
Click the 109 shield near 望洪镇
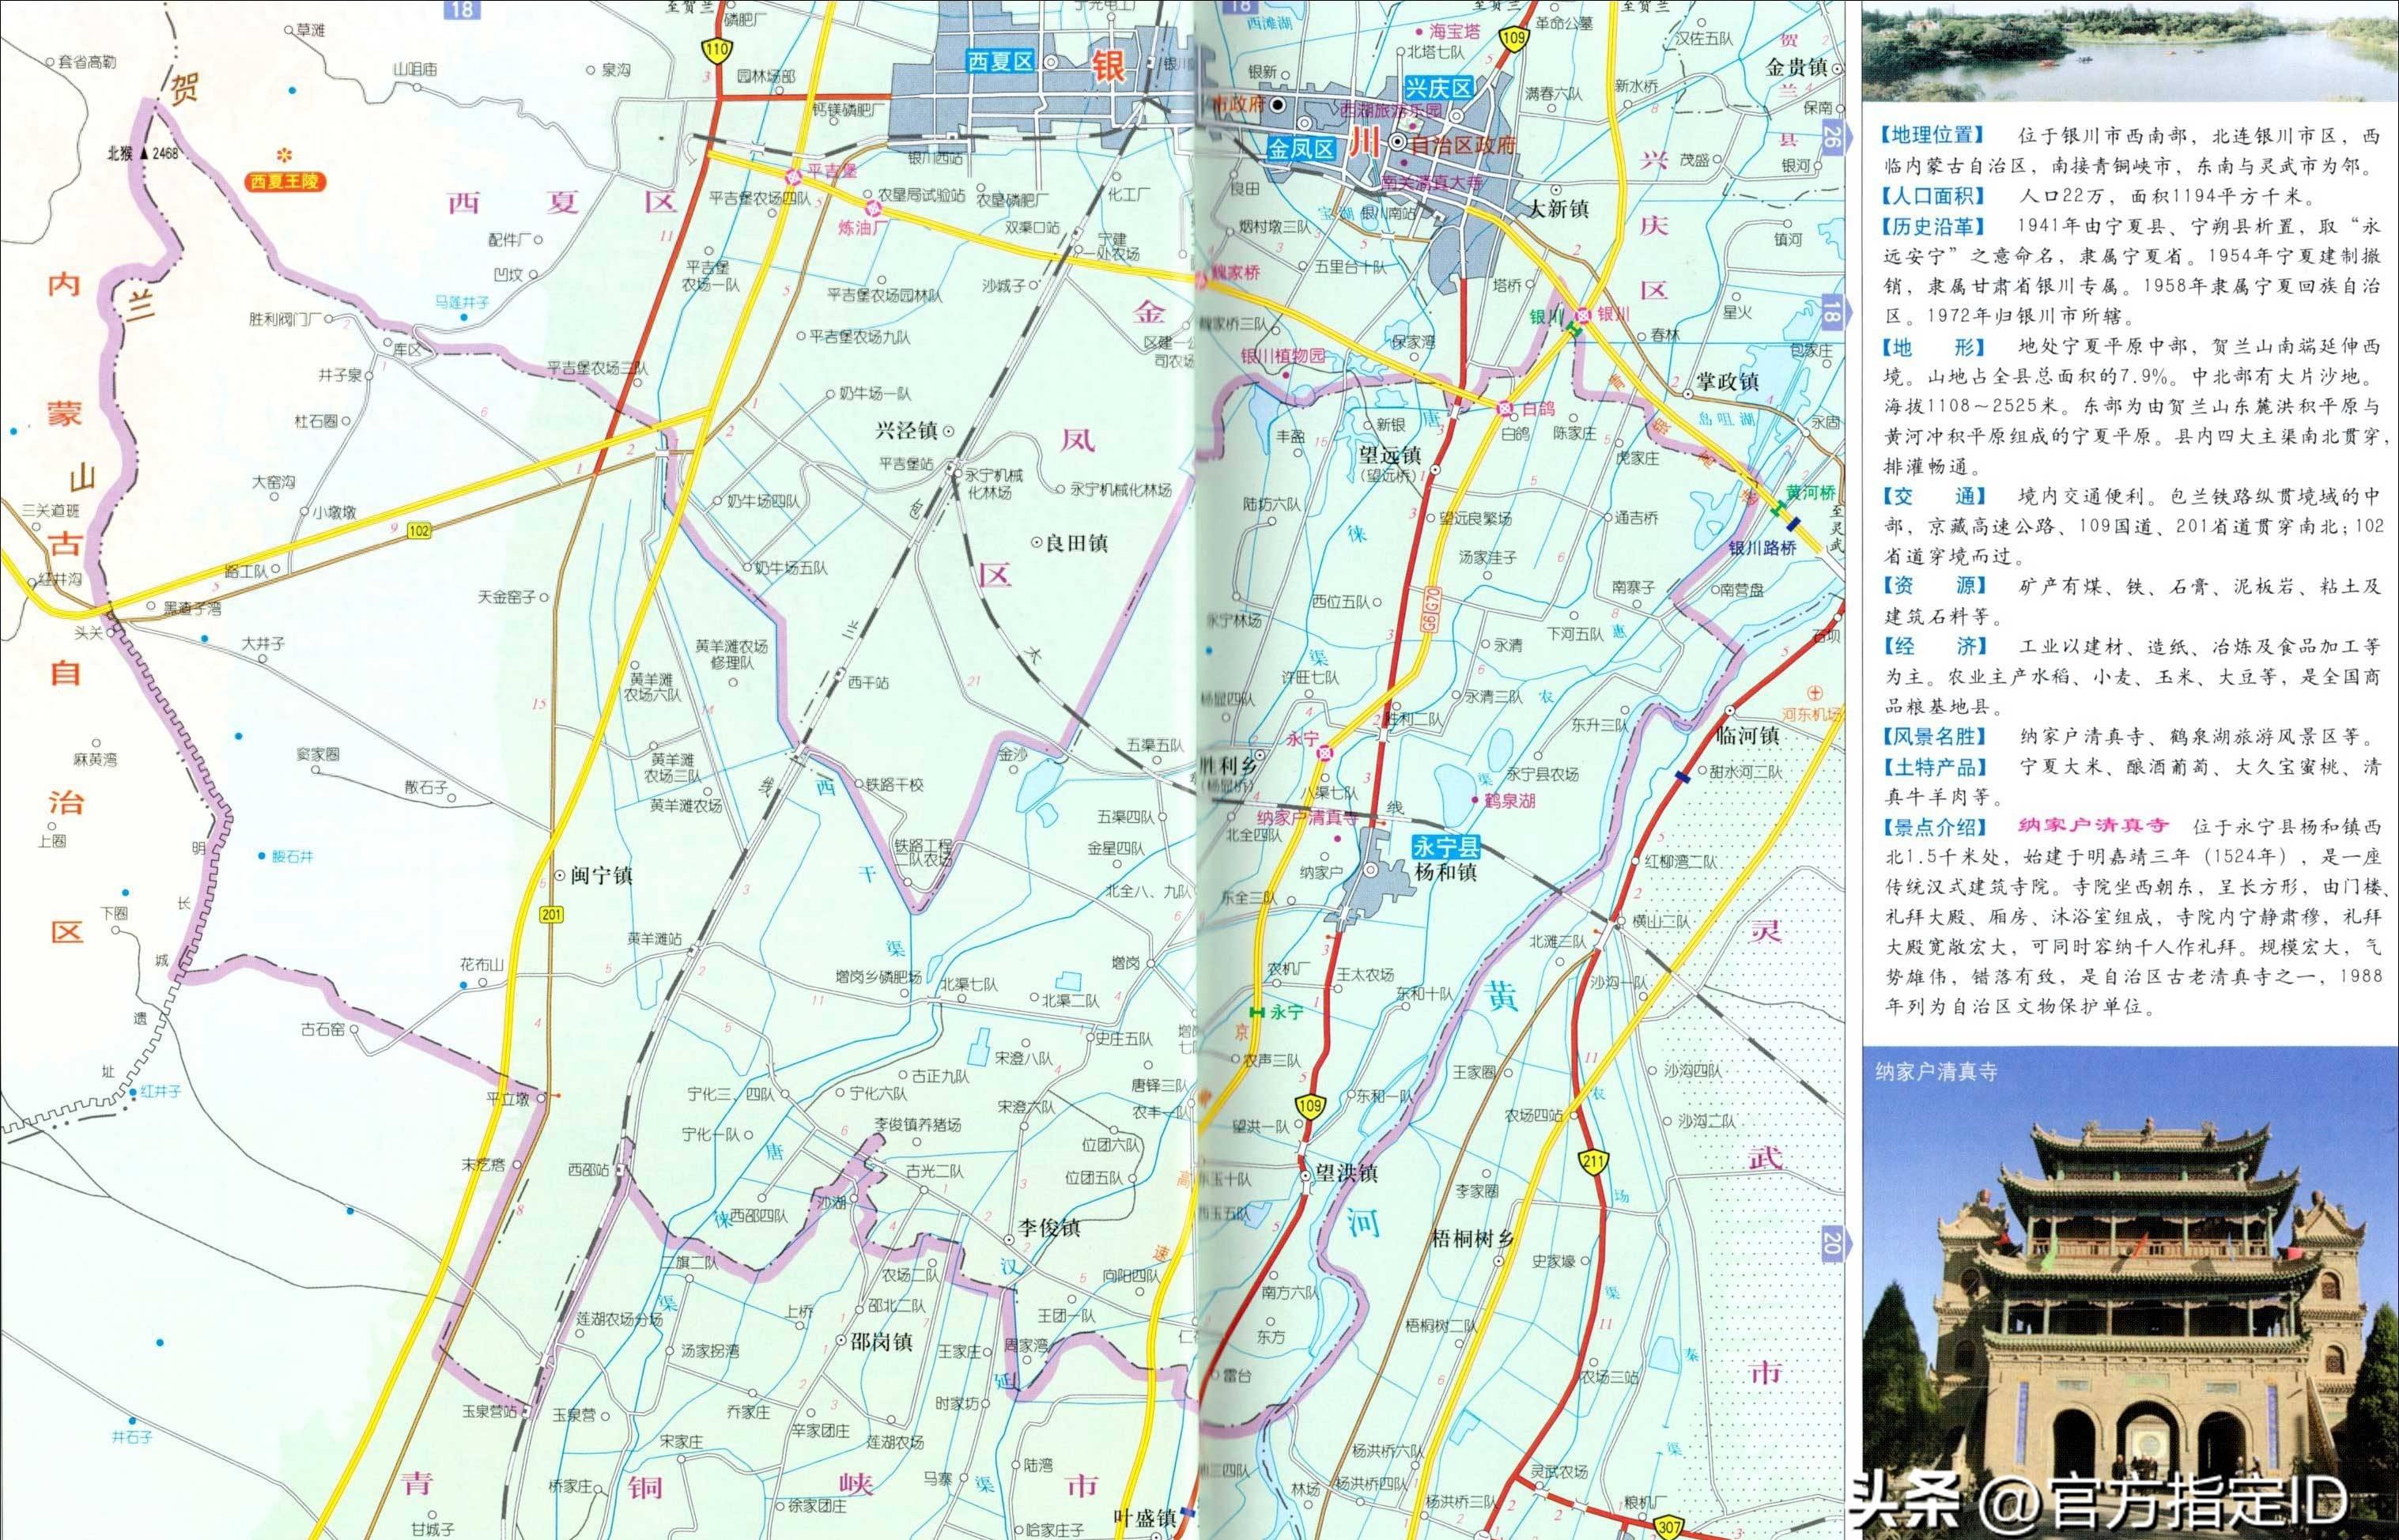[x=1310, y=1106]
